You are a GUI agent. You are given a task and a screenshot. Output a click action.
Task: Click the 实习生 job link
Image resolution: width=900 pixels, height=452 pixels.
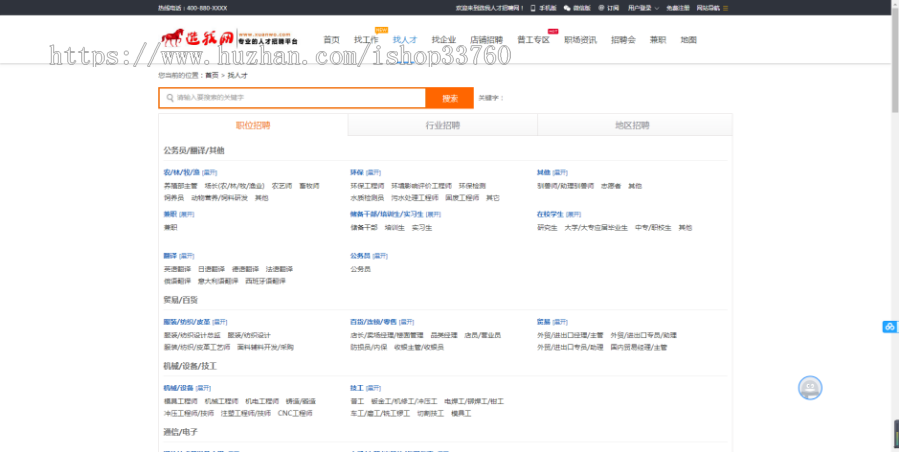tap(422, 228)
